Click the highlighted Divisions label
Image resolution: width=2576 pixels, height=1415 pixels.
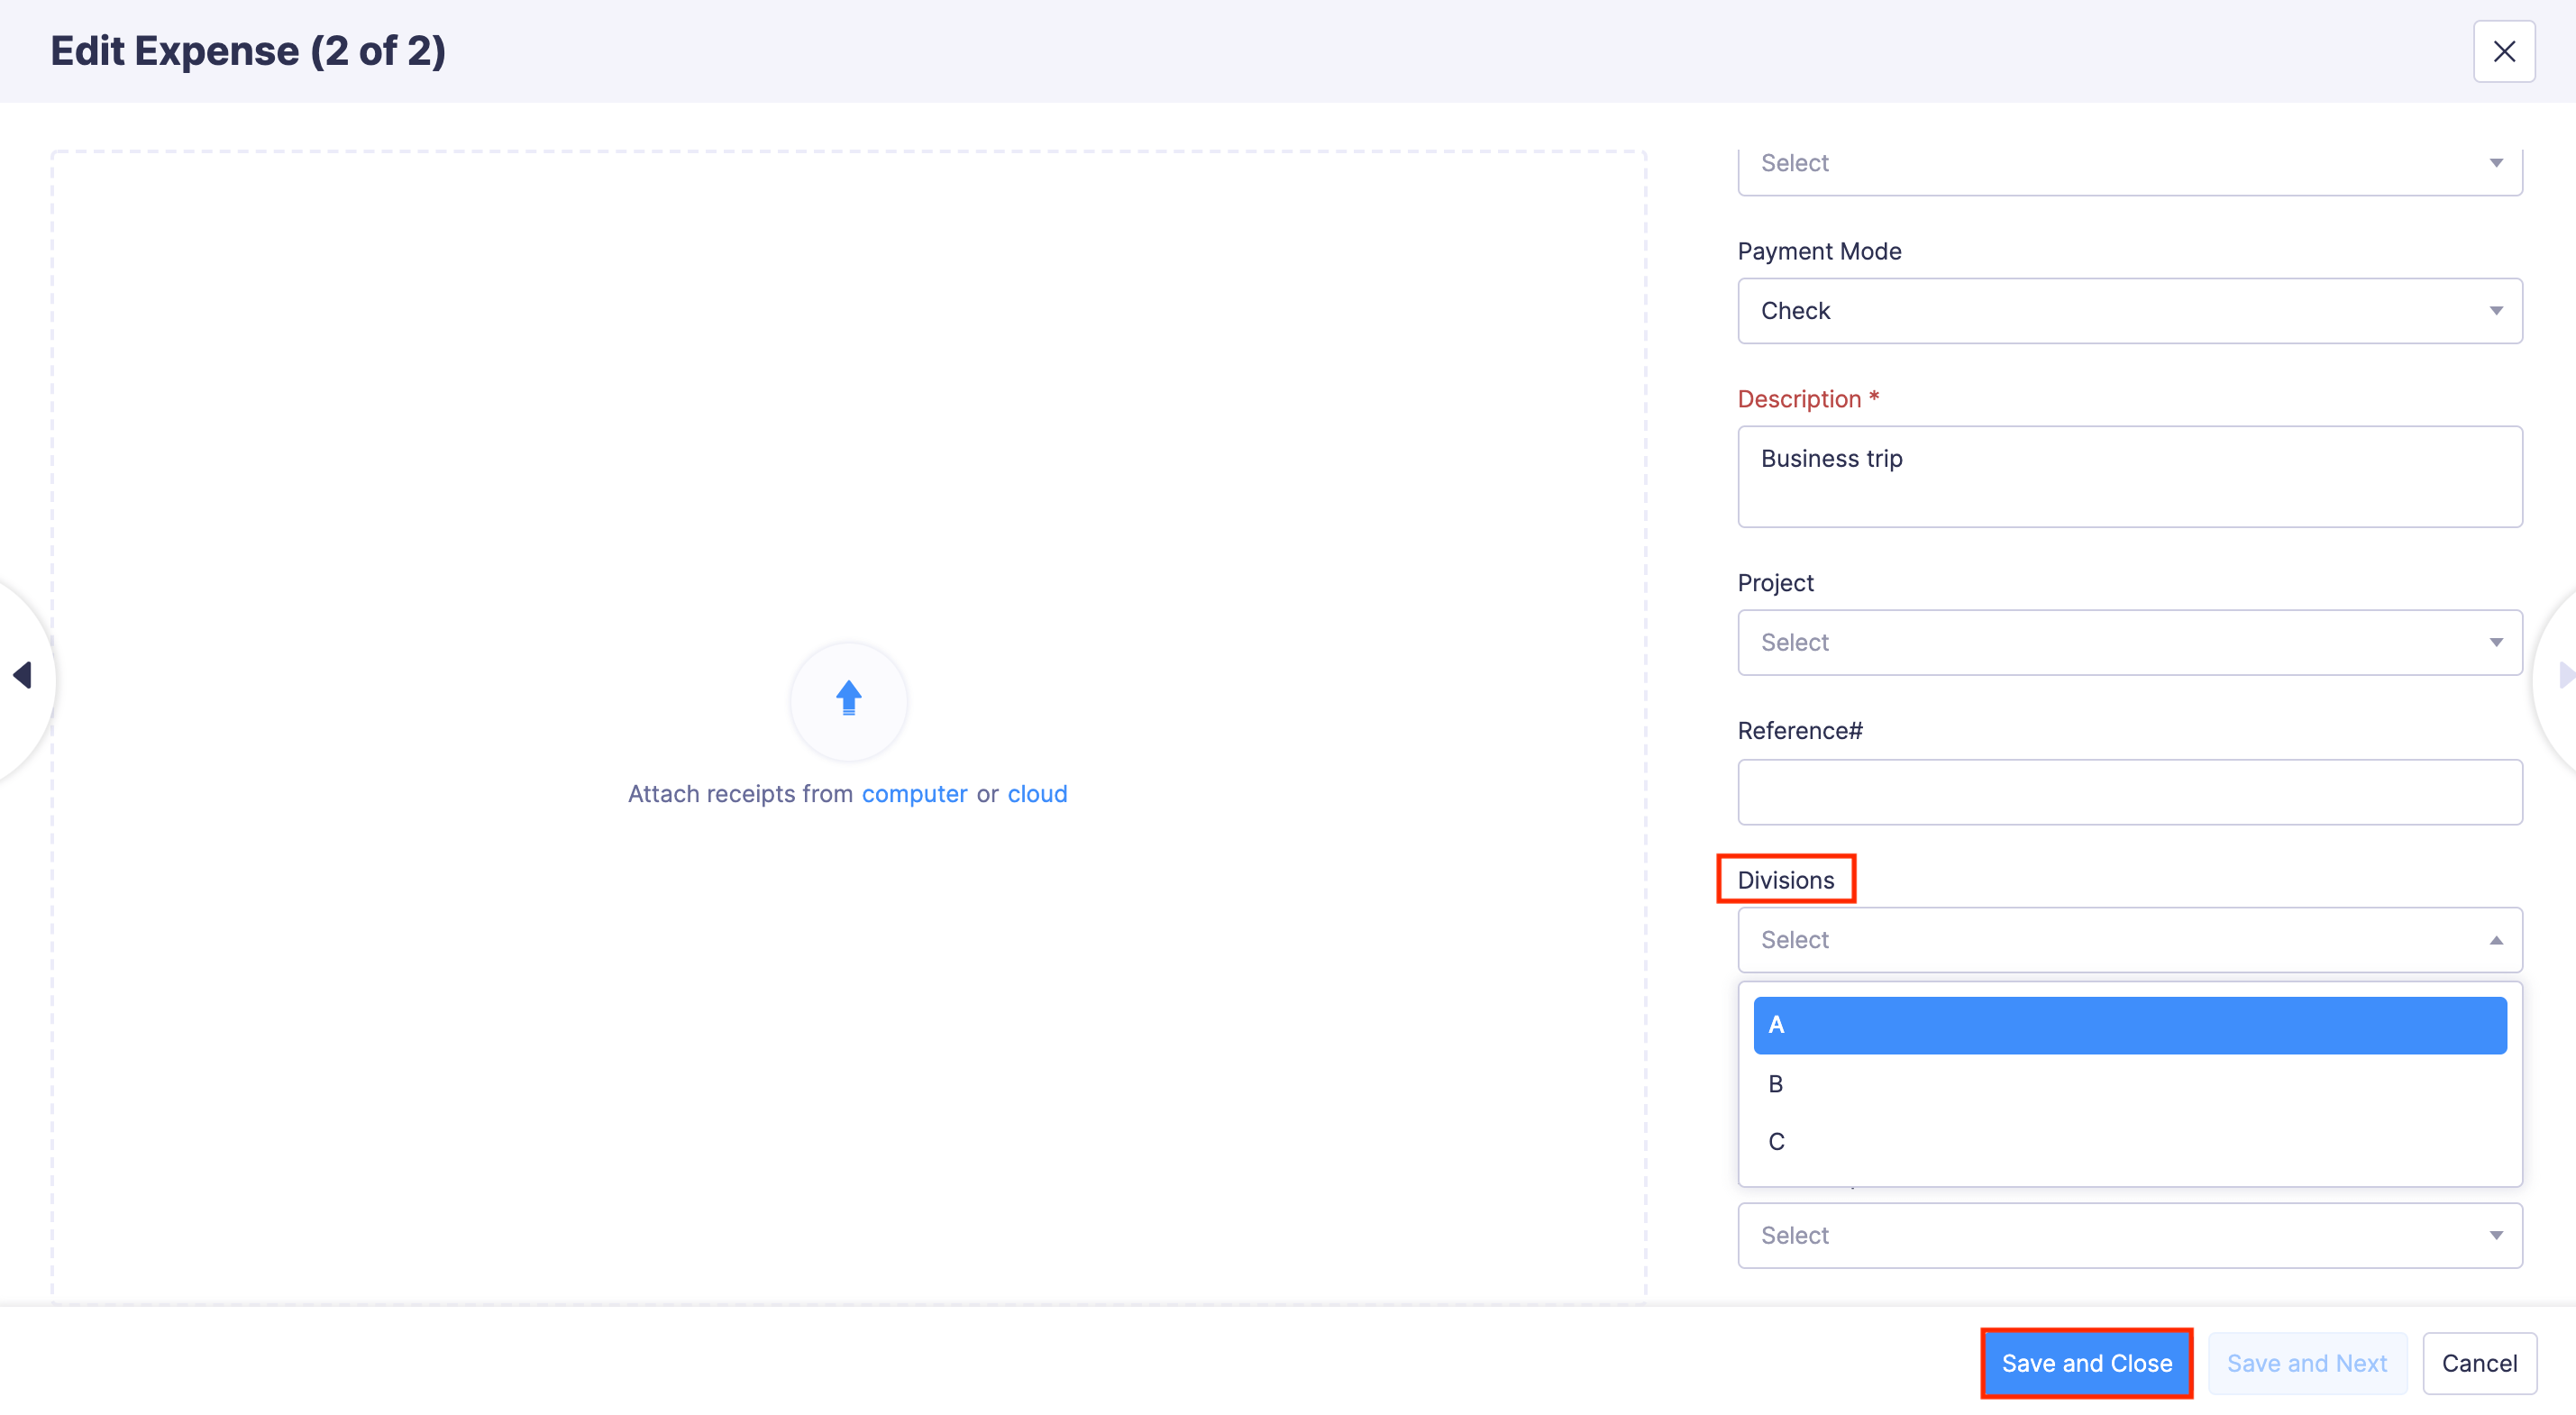pos(1786,879)
